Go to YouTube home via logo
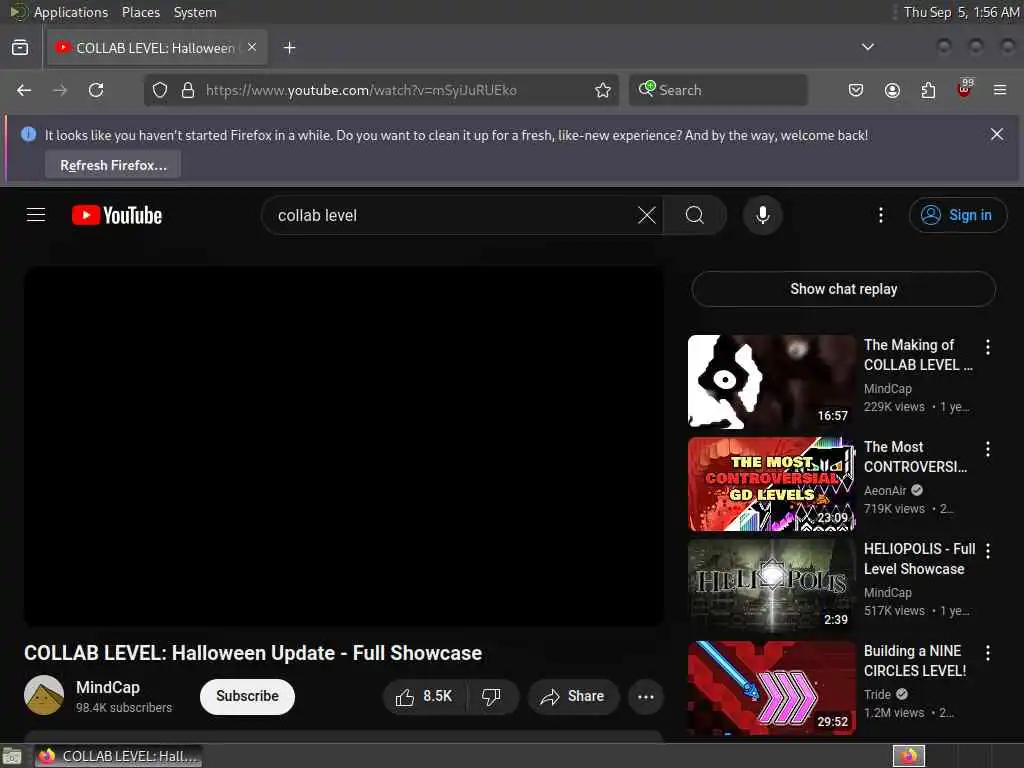 tap(117, 215)
